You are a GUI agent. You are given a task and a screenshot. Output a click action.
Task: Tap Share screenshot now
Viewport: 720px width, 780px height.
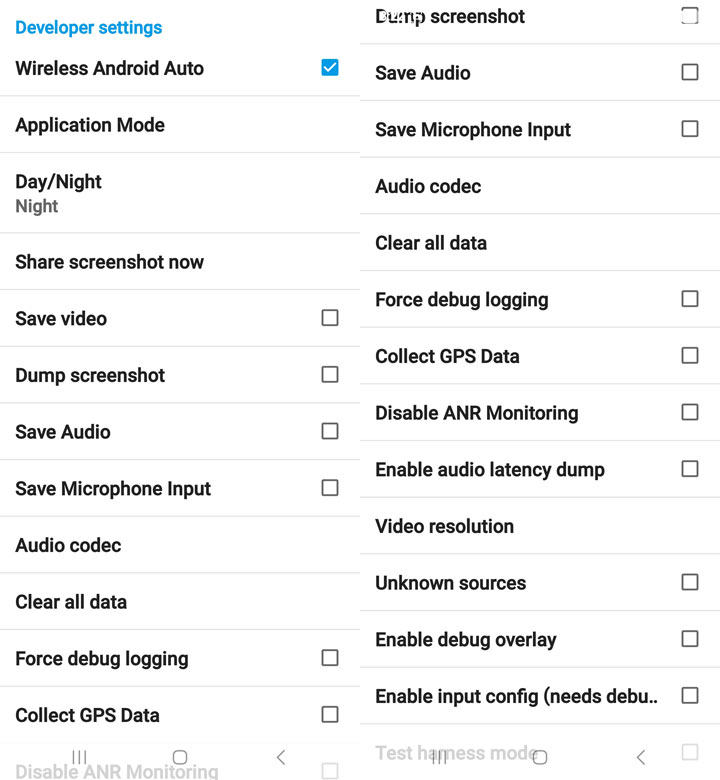pyautogui.click(x=109, y=262)
